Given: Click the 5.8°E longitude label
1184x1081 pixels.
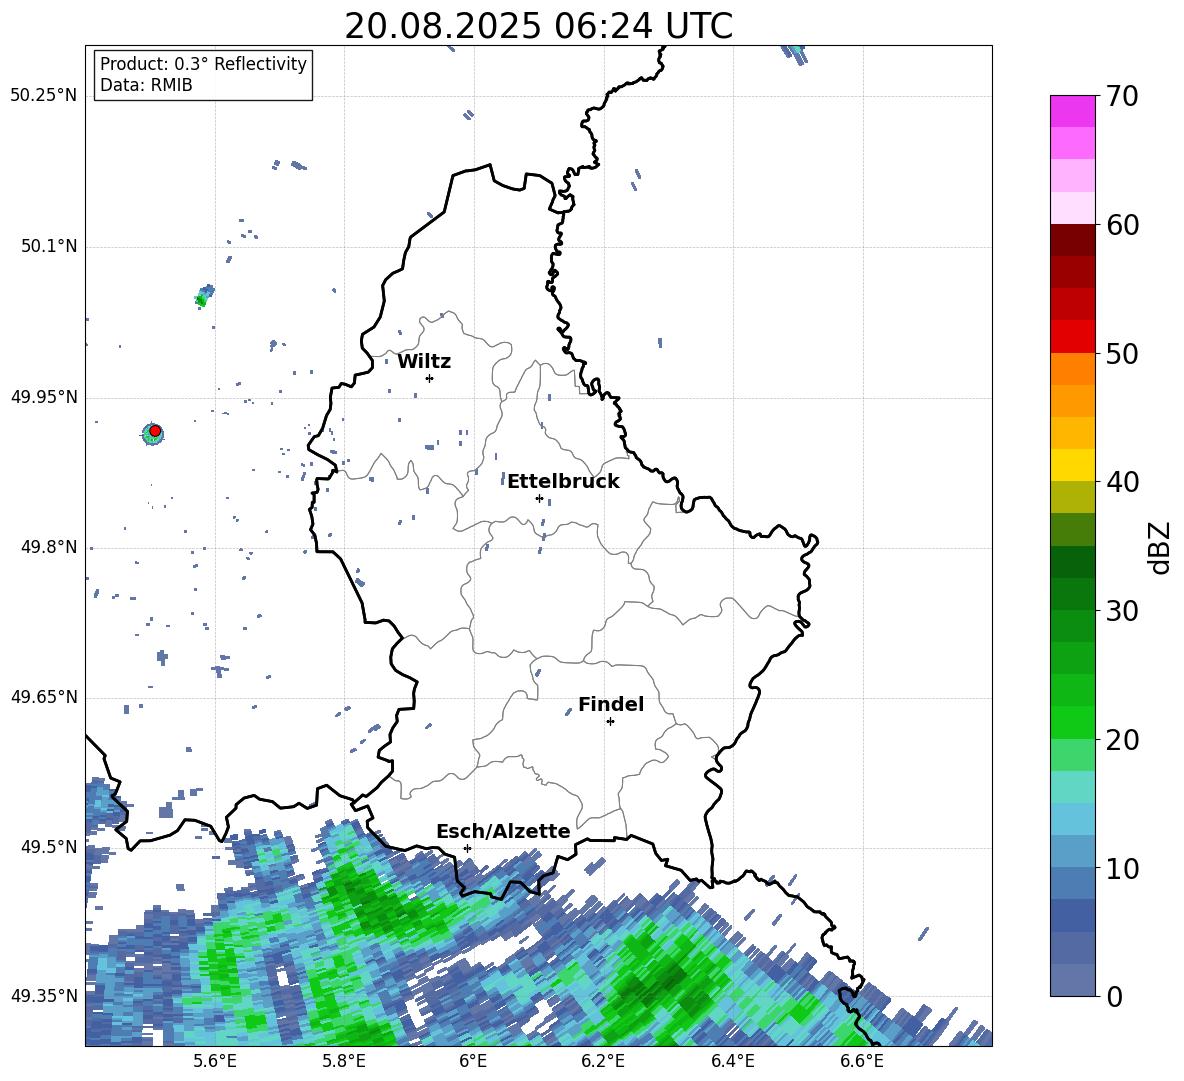Looking at the screenshot, I should coord(344,1061).
